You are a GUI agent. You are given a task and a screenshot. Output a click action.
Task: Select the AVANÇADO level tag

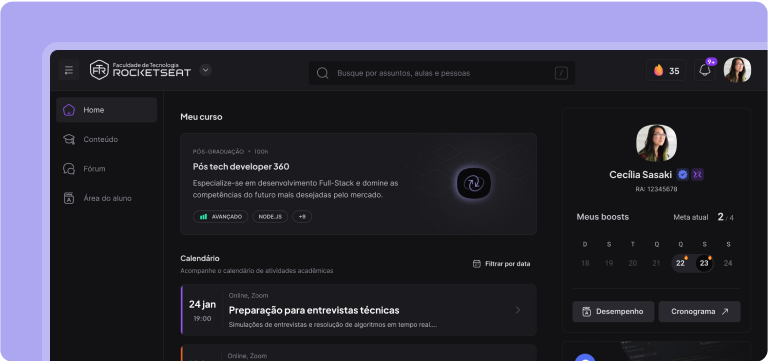click(x=220, y=217)
